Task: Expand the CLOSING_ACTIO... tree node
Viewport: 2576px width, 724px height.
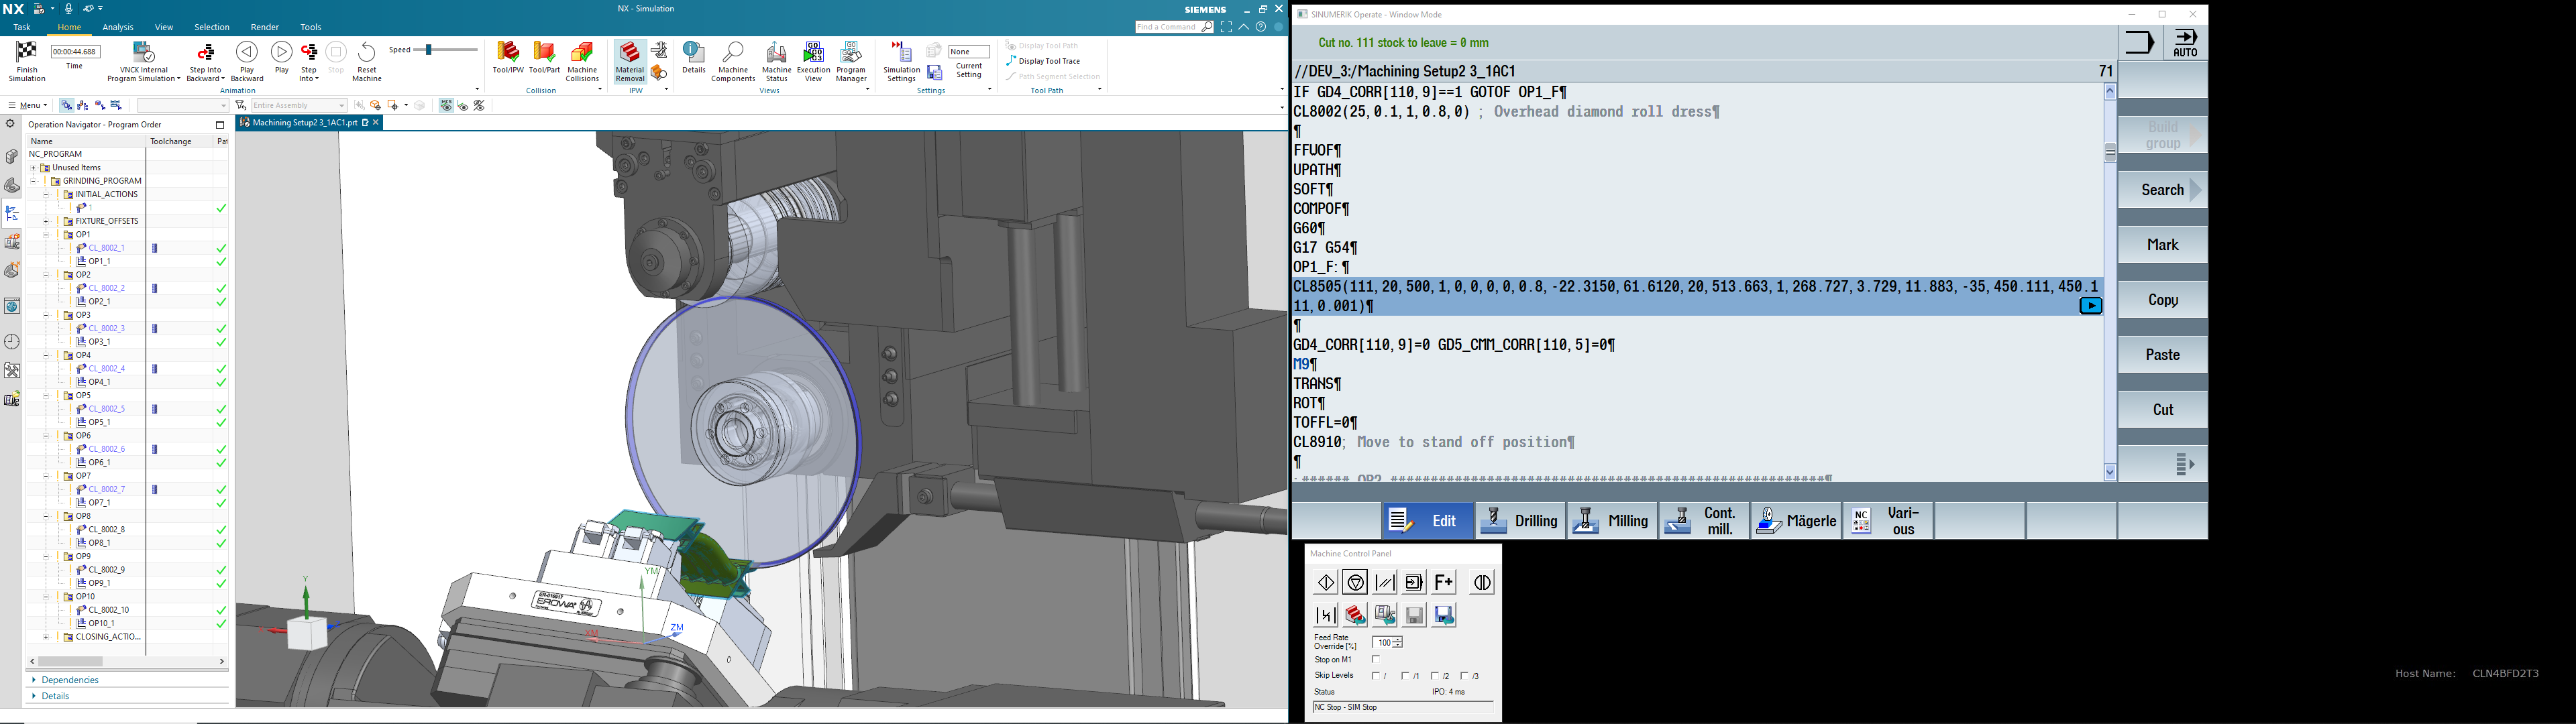Action: point(46,637)
